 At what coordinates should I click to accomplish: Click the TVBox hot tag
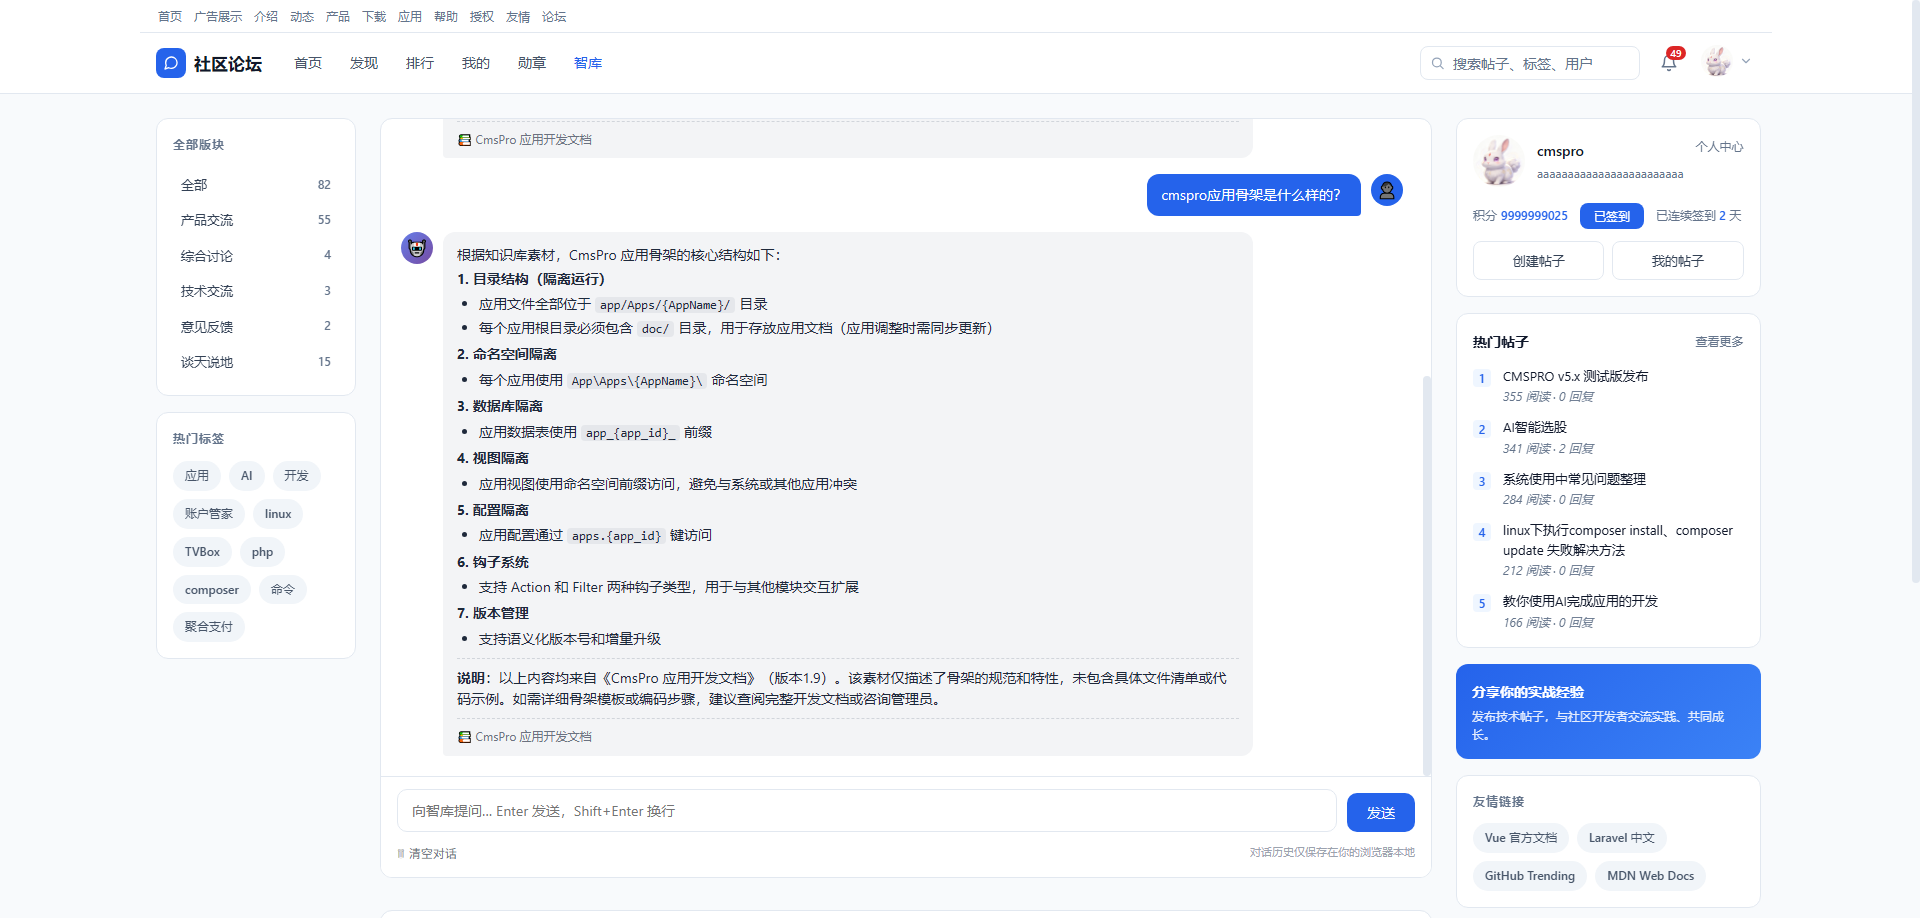(x=202, y=552)
